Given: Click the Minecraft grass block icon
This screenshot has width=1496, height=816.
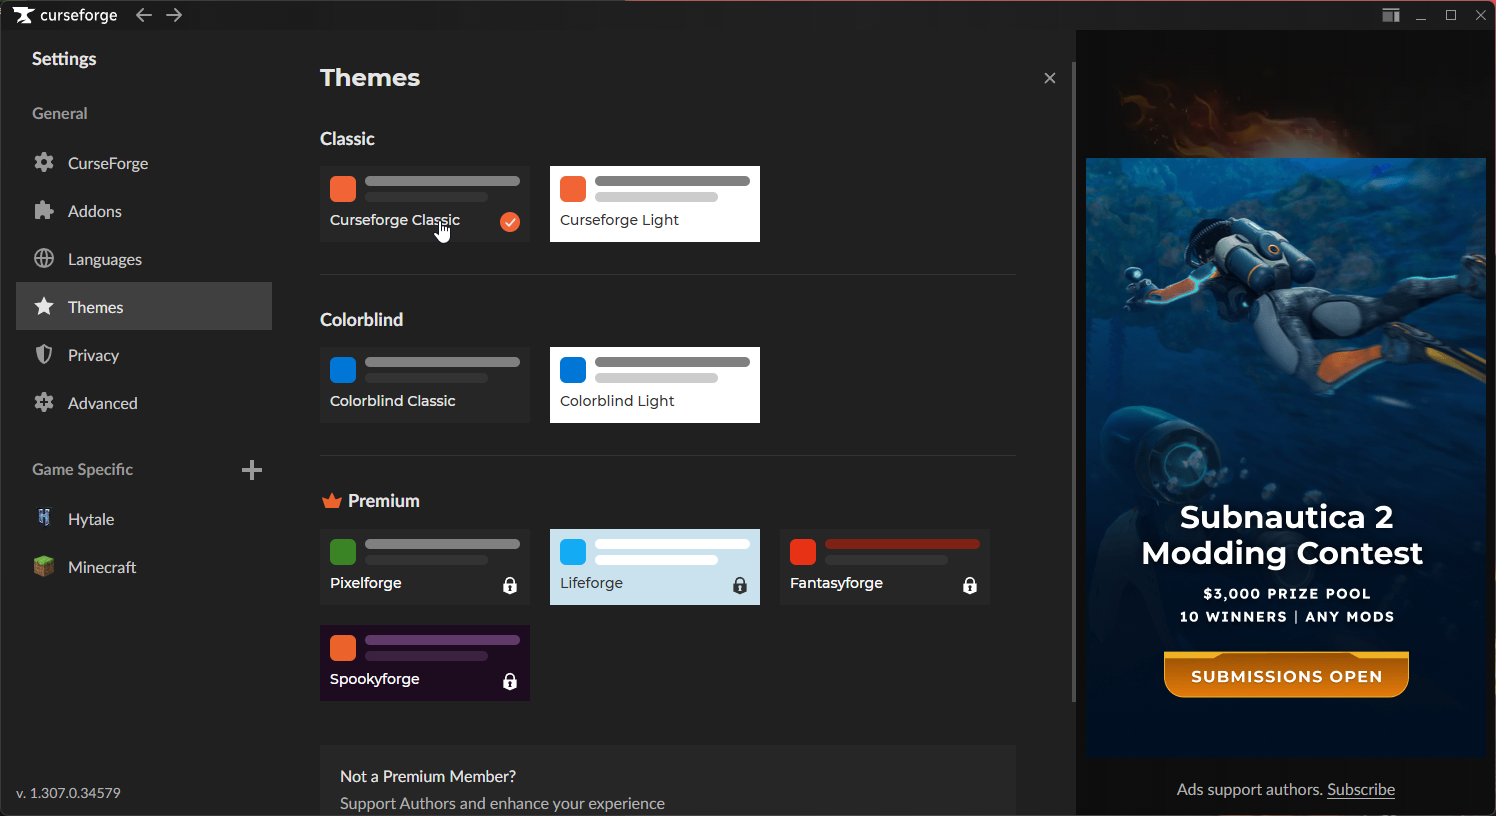Looking at the screenshot, I should coord(44,566).
